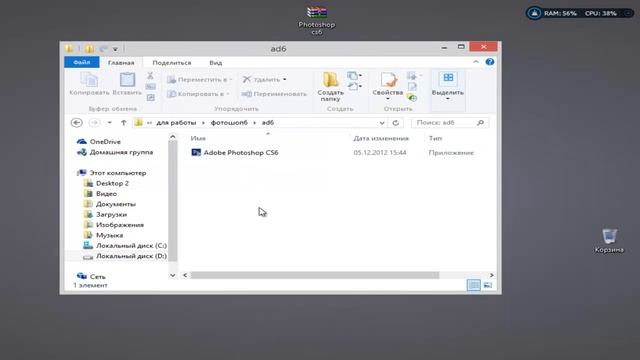Click the search magnifier icon
Screen dimensions: 640x360
(480, 122)
